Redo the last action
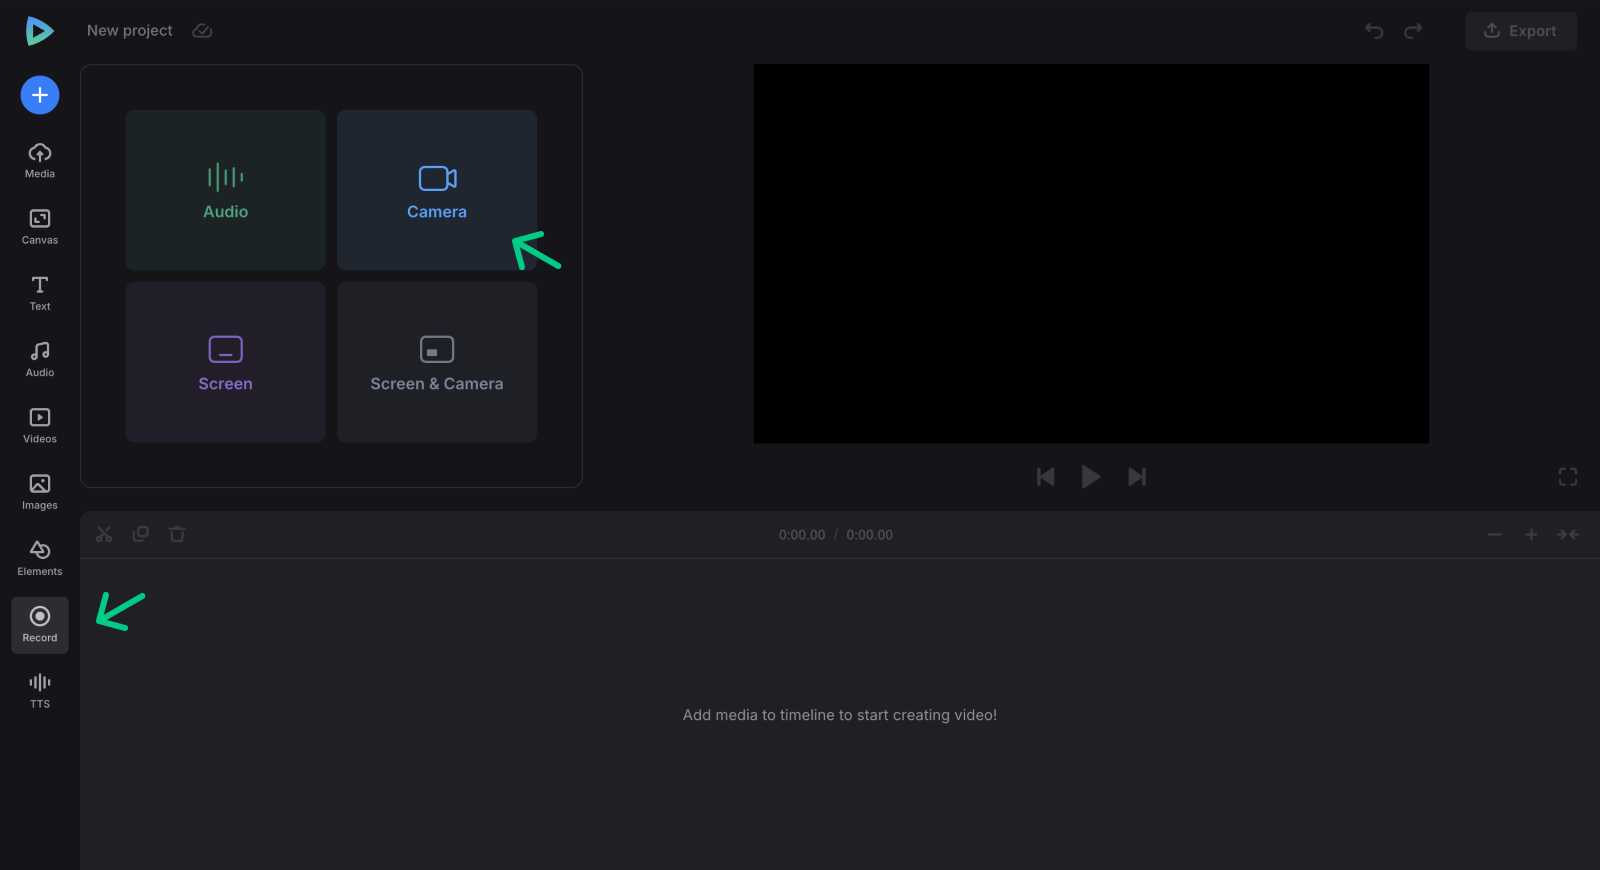 (1413, 31)
